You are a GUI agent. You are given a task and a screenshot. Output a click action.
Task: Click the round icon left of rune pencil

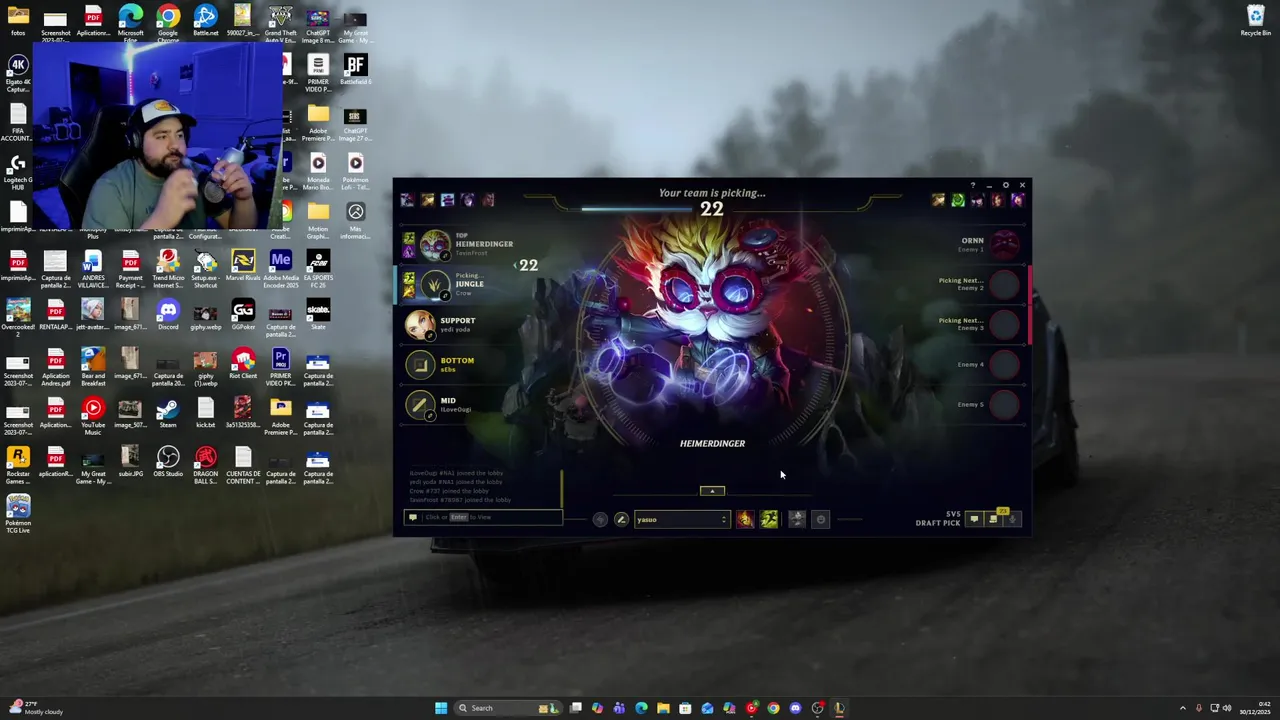[x=600, y=519]
